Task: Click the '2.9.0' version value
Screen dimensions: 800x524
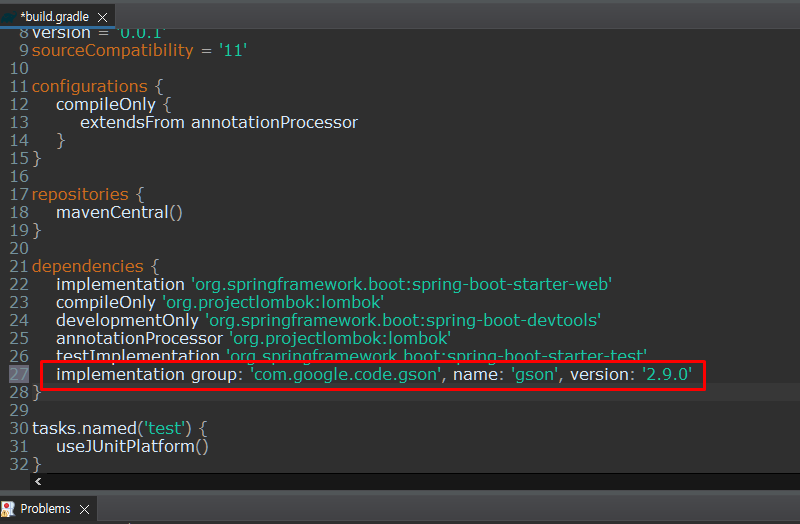Action: [x=667, y=375]
